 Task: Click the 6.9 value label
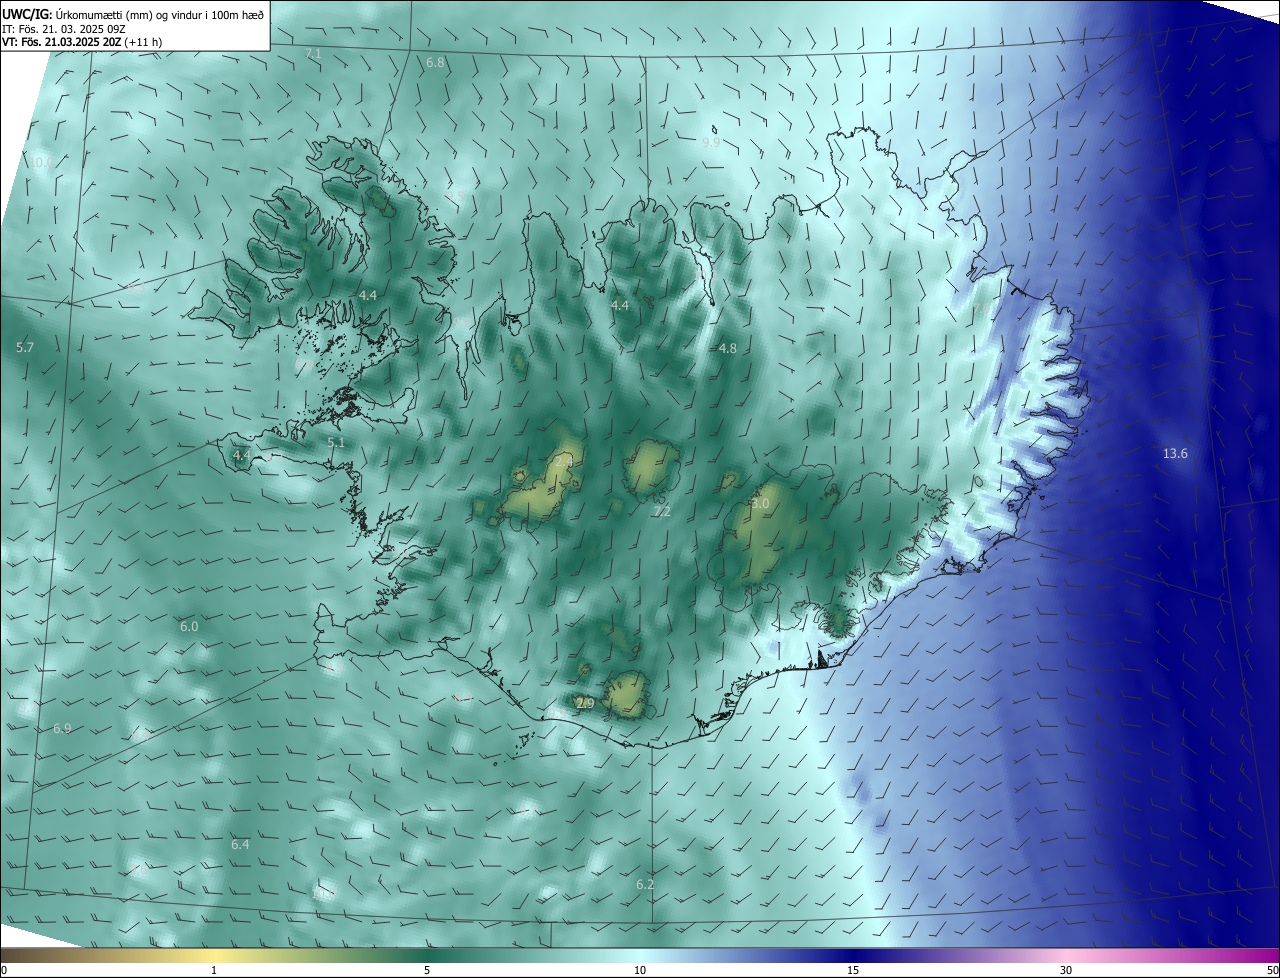(62, 729)
